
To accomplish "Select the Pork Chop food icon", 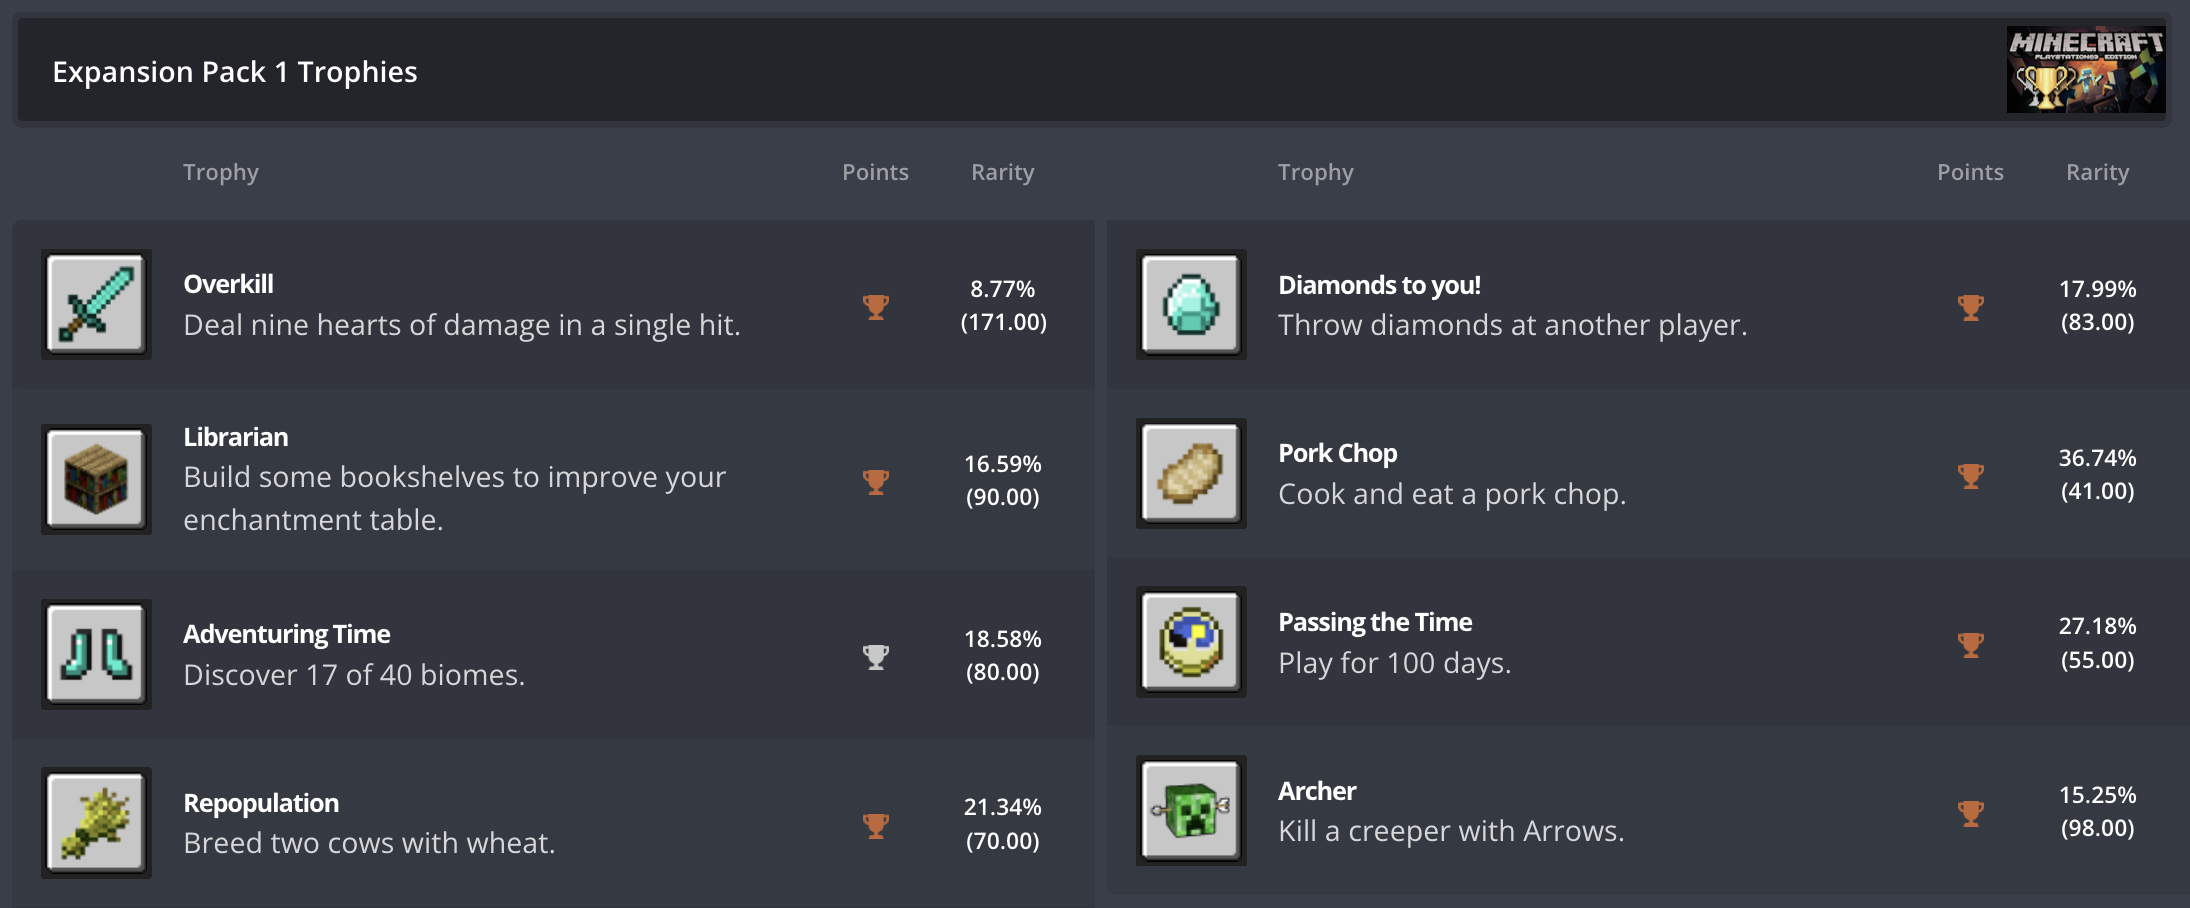I will tap(1191, 473).
